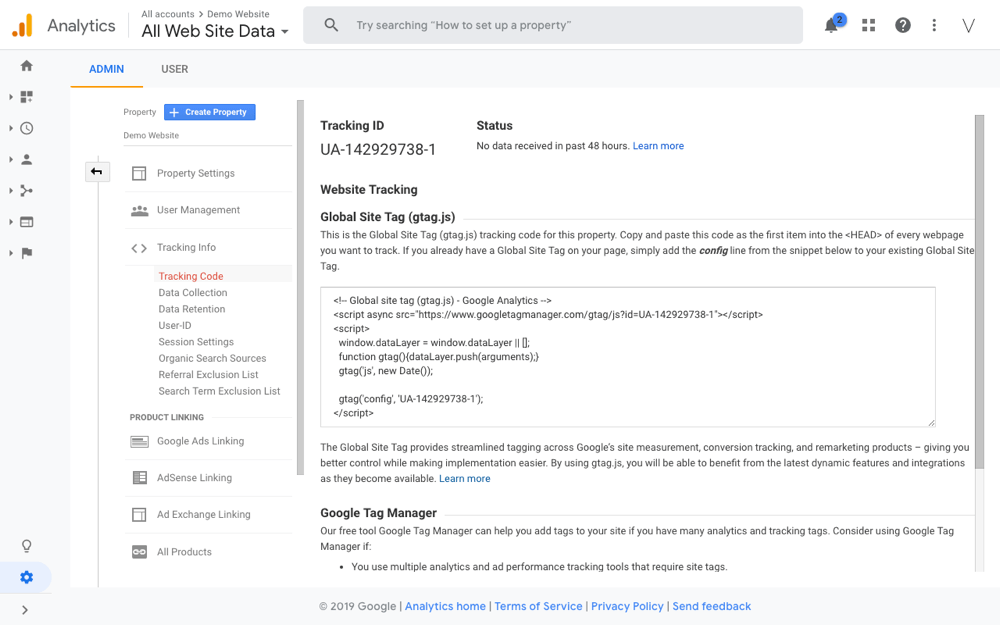Open the All Web Site Data view dropdown
The image size is (1000, 625).
click(x=215, y=31)
